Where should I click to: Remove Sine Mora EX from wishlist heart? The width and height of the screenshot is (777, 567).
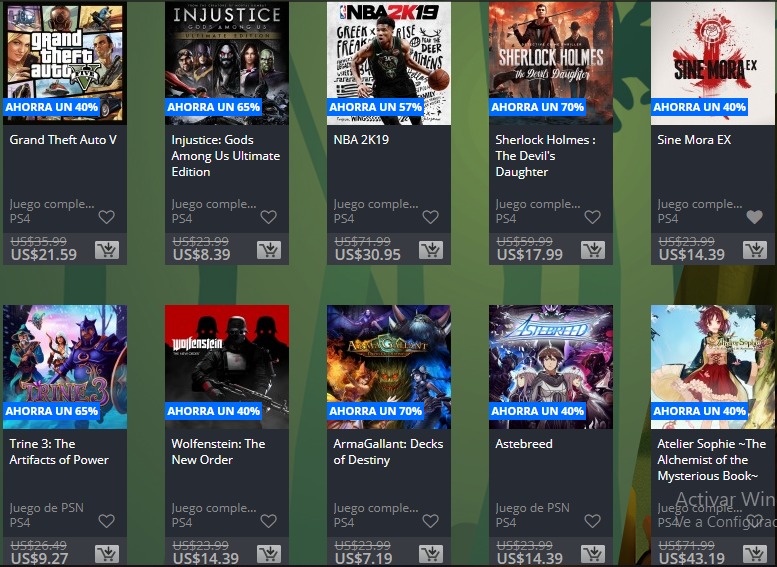[755, 217]
